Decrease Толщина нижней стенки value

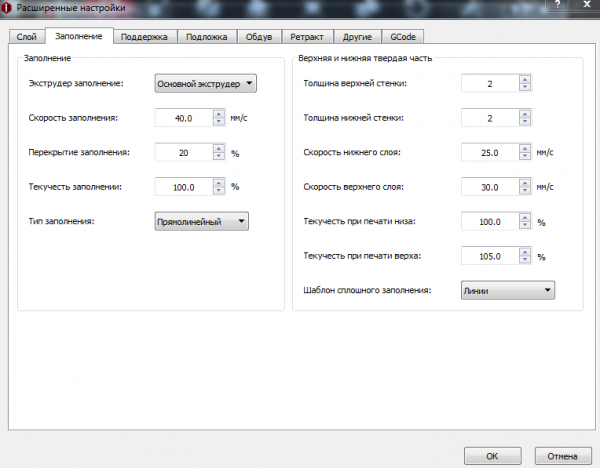(x=525, y=122)
